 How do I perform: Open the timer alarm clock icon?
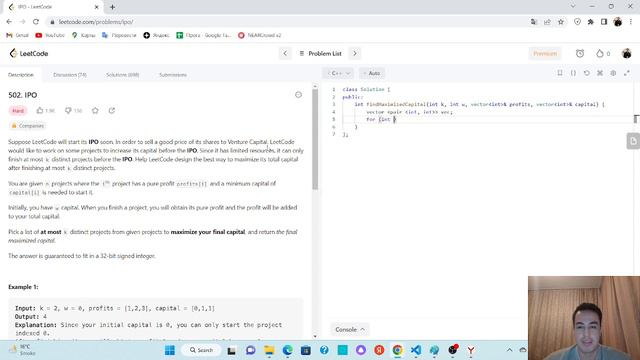click(580, 53)
